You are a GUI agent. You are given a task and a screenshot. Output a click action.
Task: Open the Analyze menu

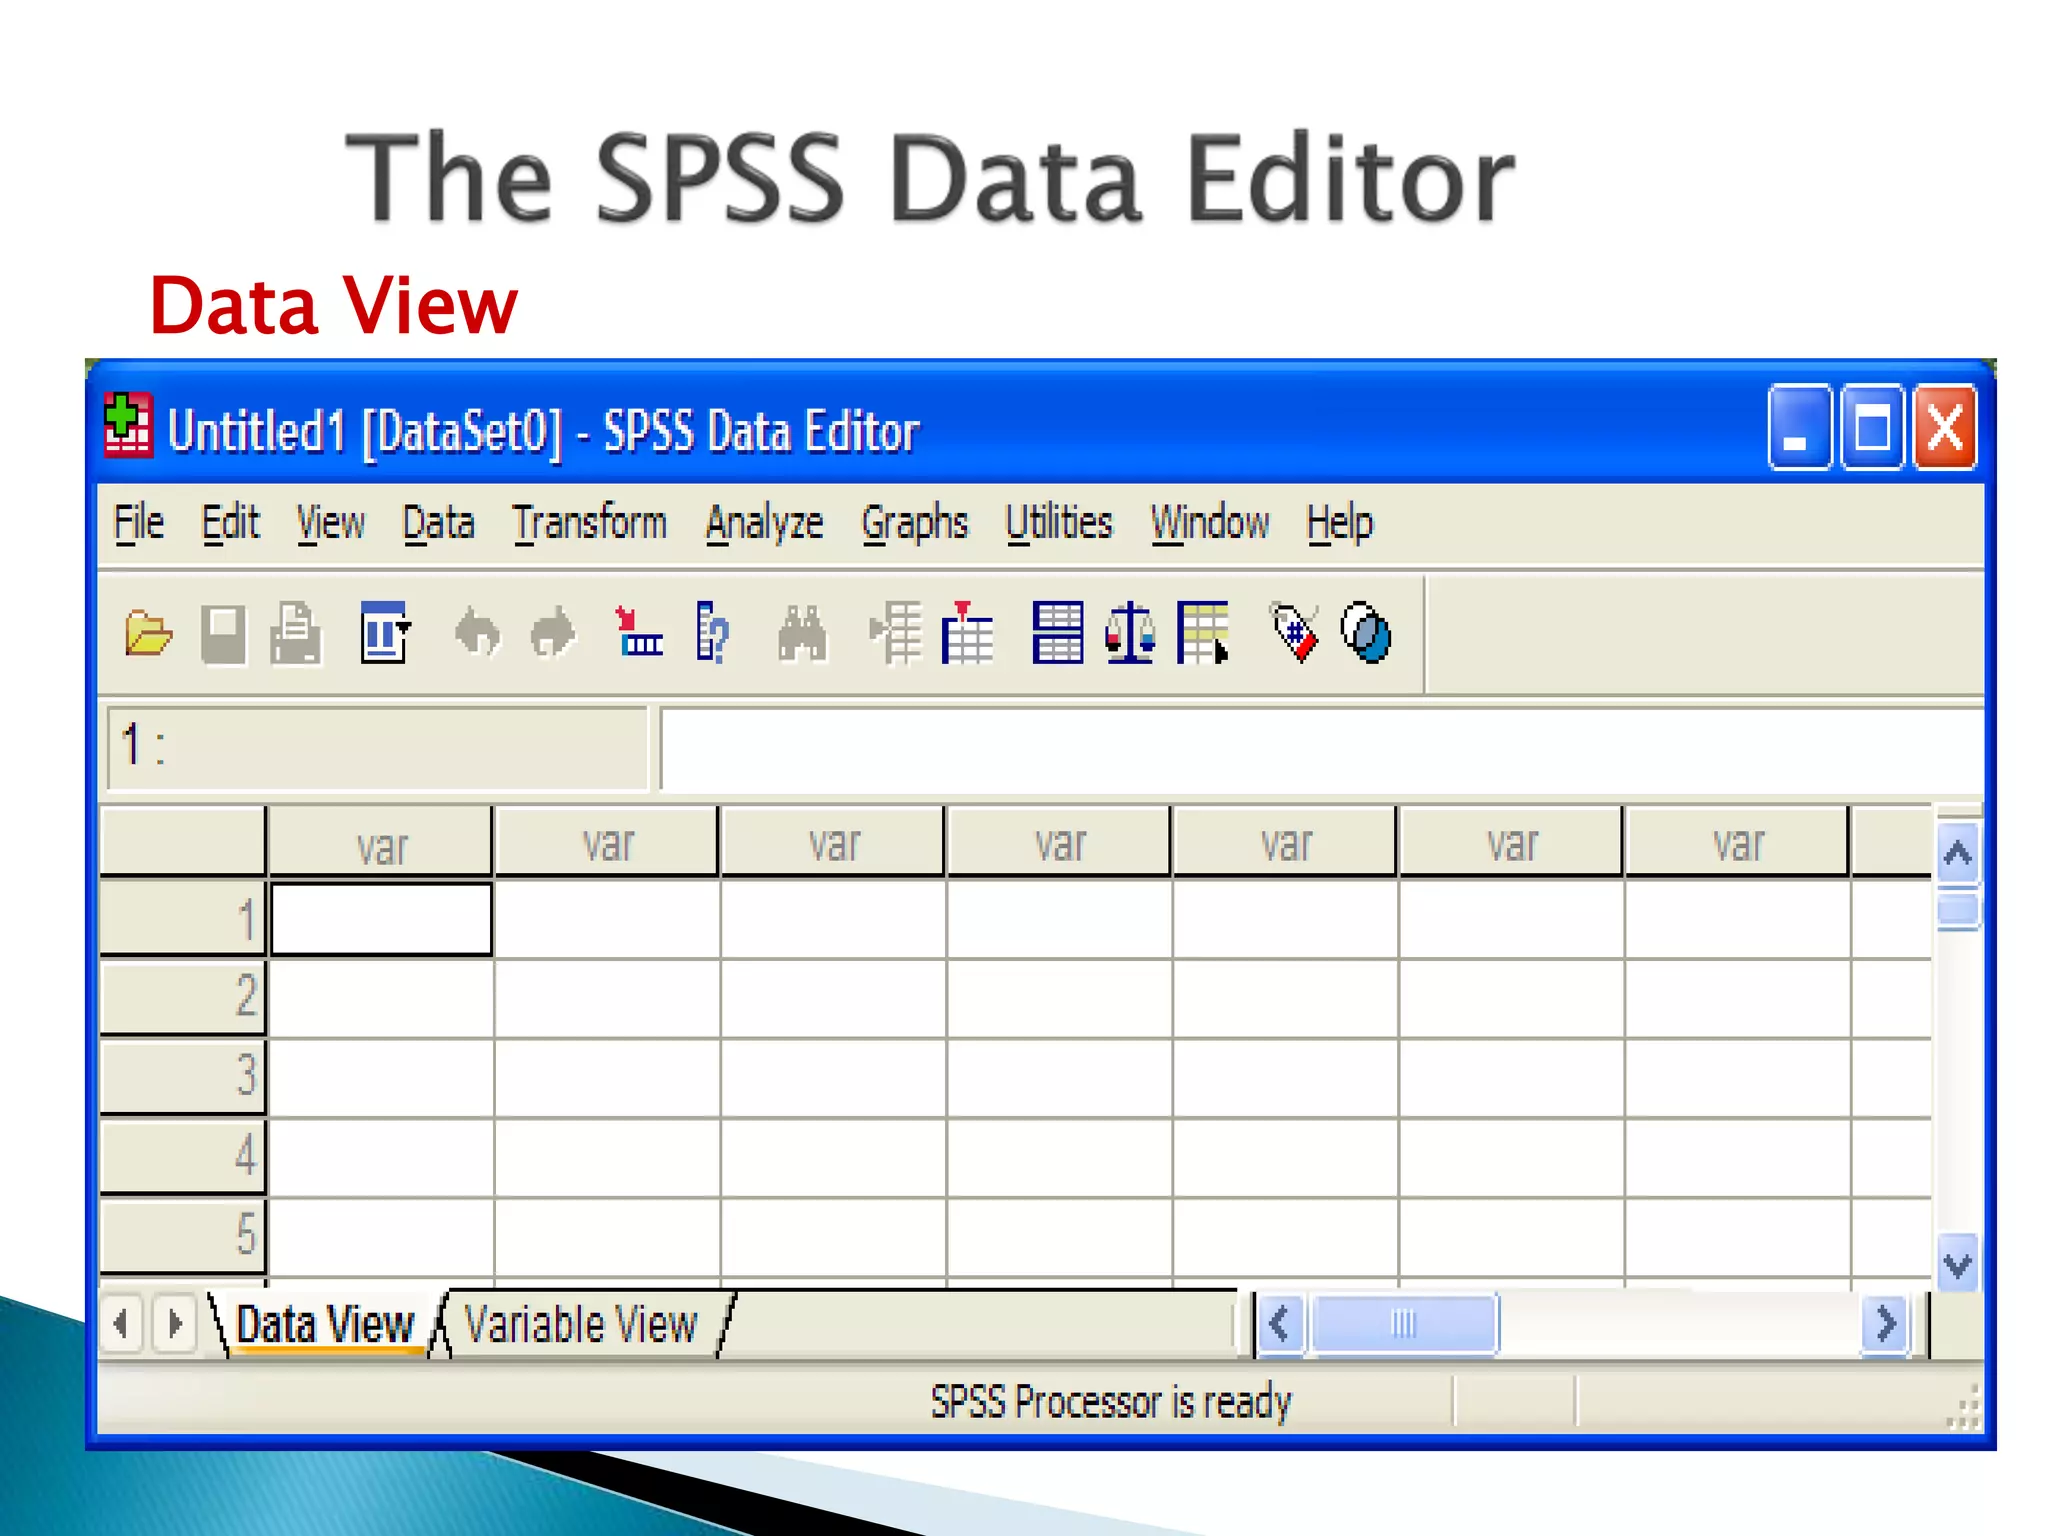[x=765, y=523]
